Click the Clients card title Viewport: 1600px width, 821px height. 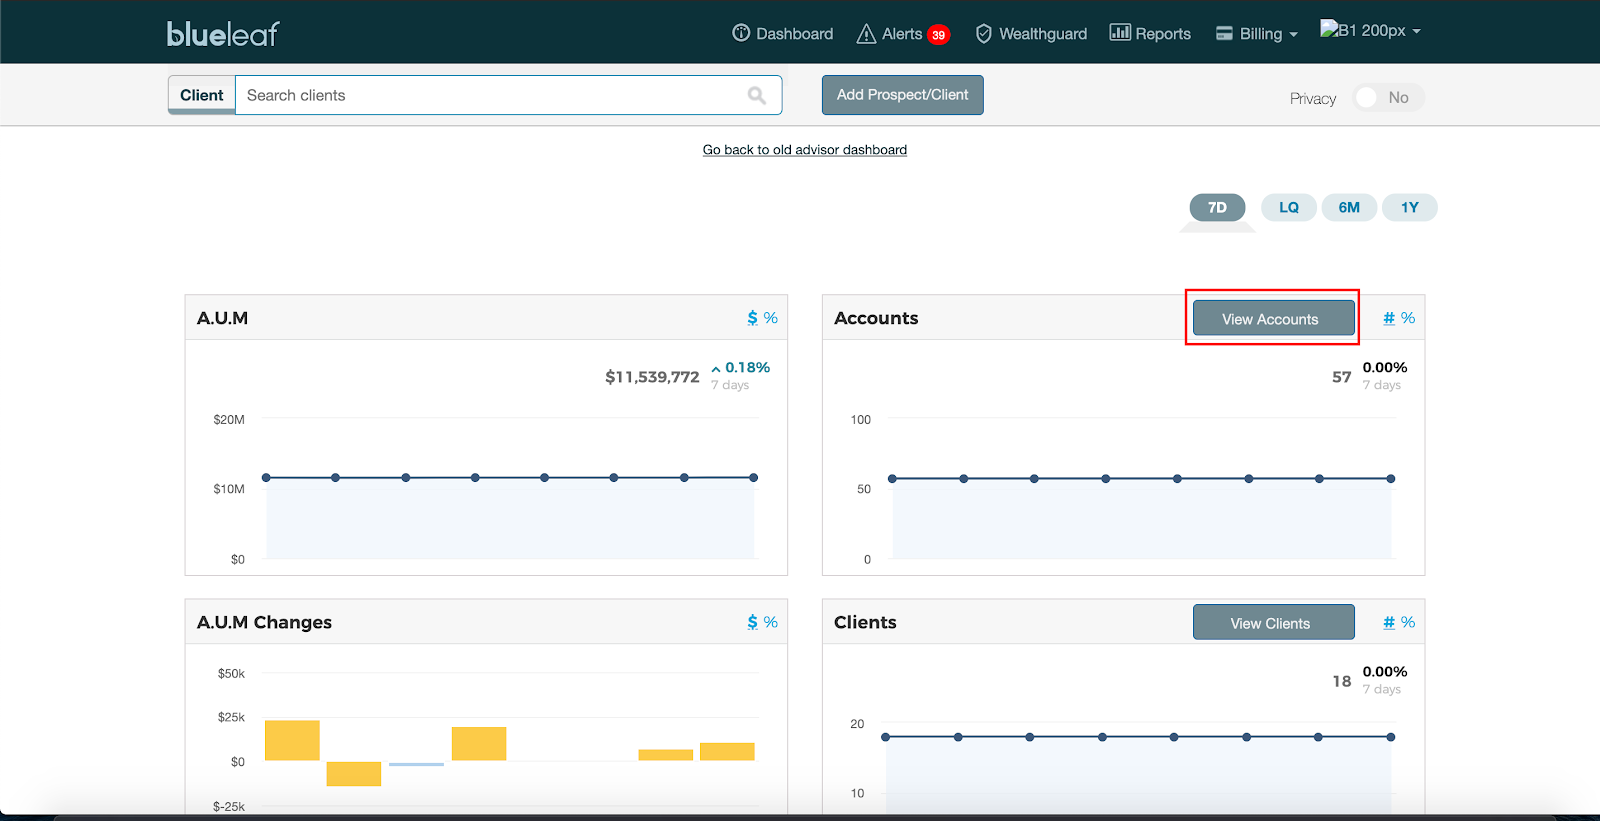coord(865,622)
